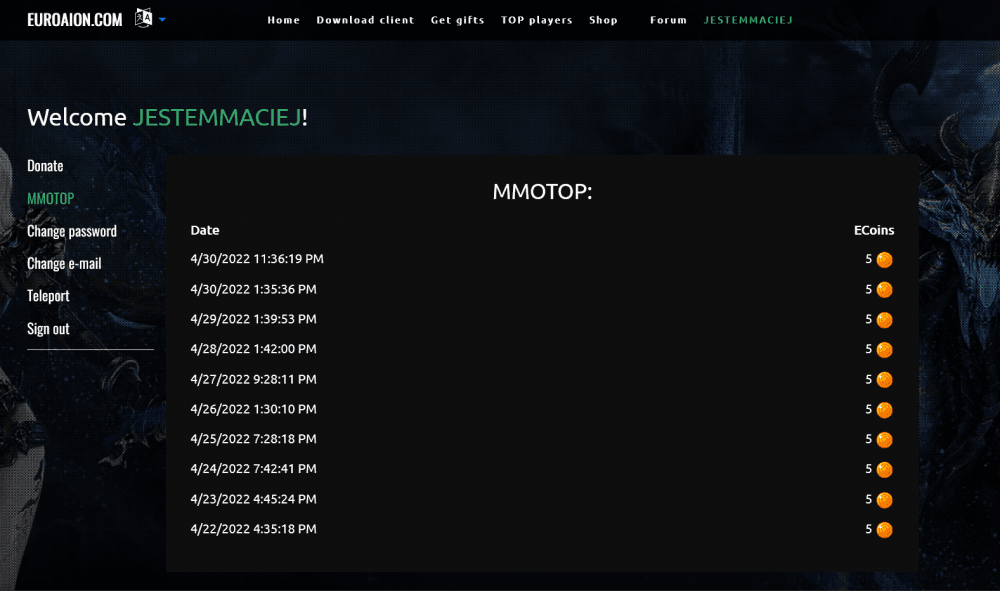Open the Shop page
This screenshot has width=1000, height=591.
coord(603,20)
